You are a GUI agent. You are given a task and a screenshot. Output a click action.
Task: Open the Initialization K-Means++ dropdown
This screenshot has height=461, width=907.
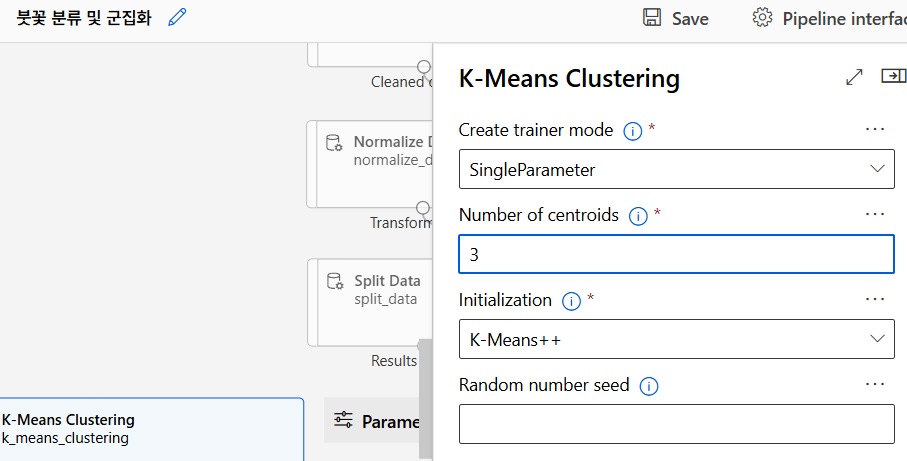coord(676,339)
